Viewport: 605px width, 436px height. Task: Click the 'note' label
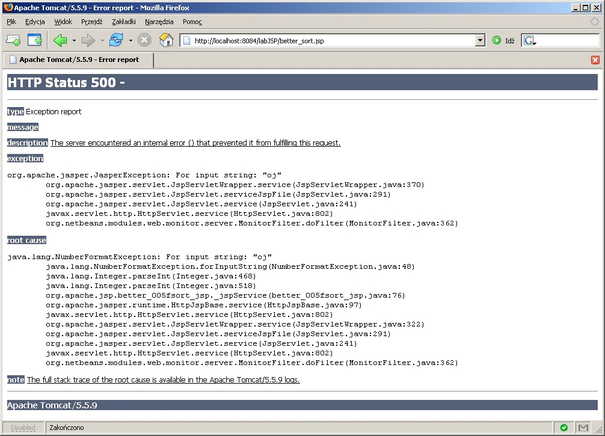[16, 380]
